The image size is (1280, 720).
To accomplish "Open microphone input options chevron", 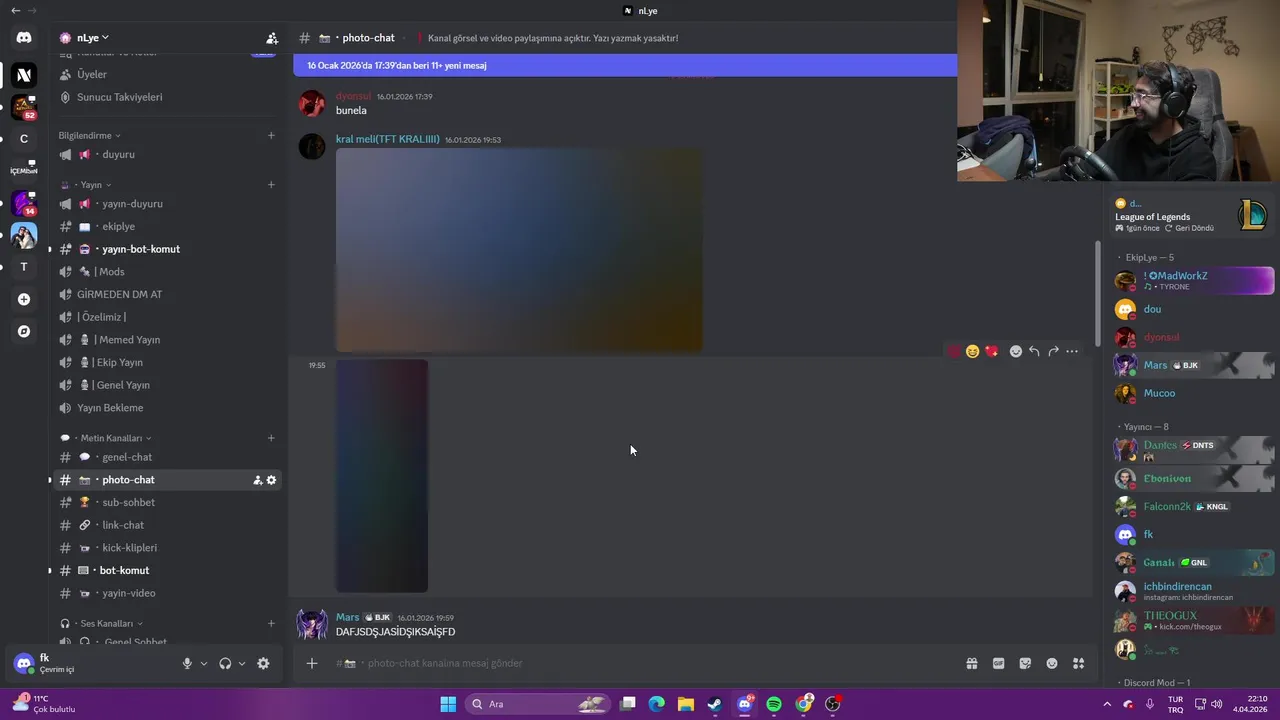I will click(x=204, y=663).
